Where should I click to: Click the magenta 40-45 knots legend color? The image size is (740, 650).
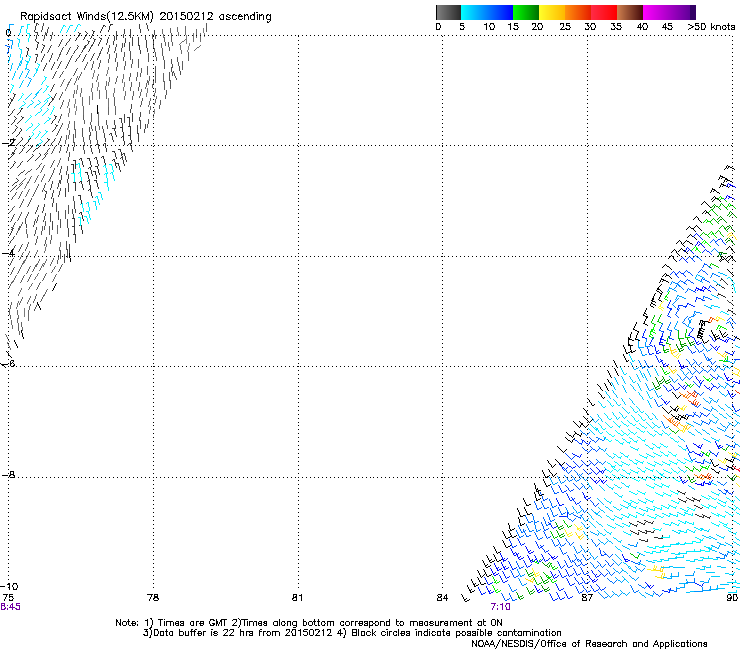point(656,12)
